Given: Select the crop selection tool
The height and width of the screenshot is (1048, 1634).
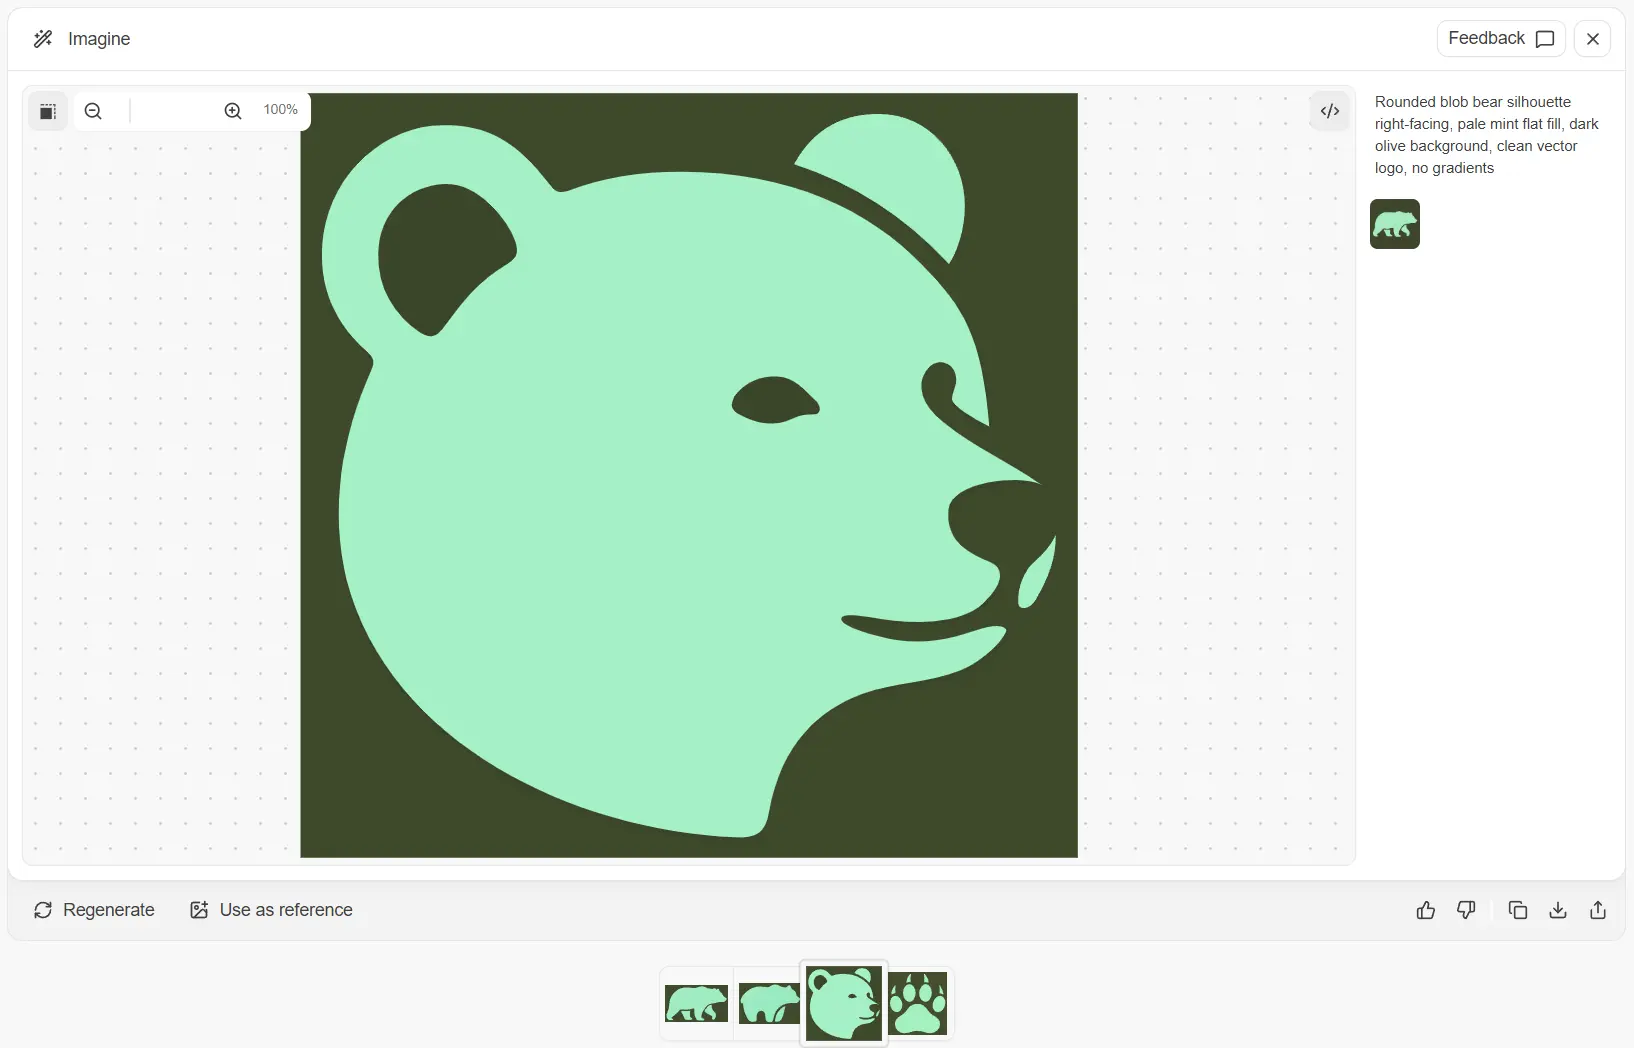Looking at the screenshot, I should click(47, 111).
